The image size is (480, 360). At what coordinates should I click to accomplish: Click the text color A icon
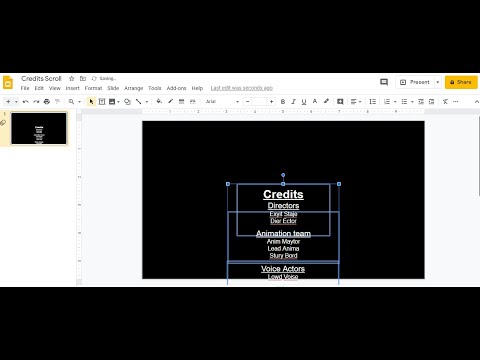click(315, 101)
